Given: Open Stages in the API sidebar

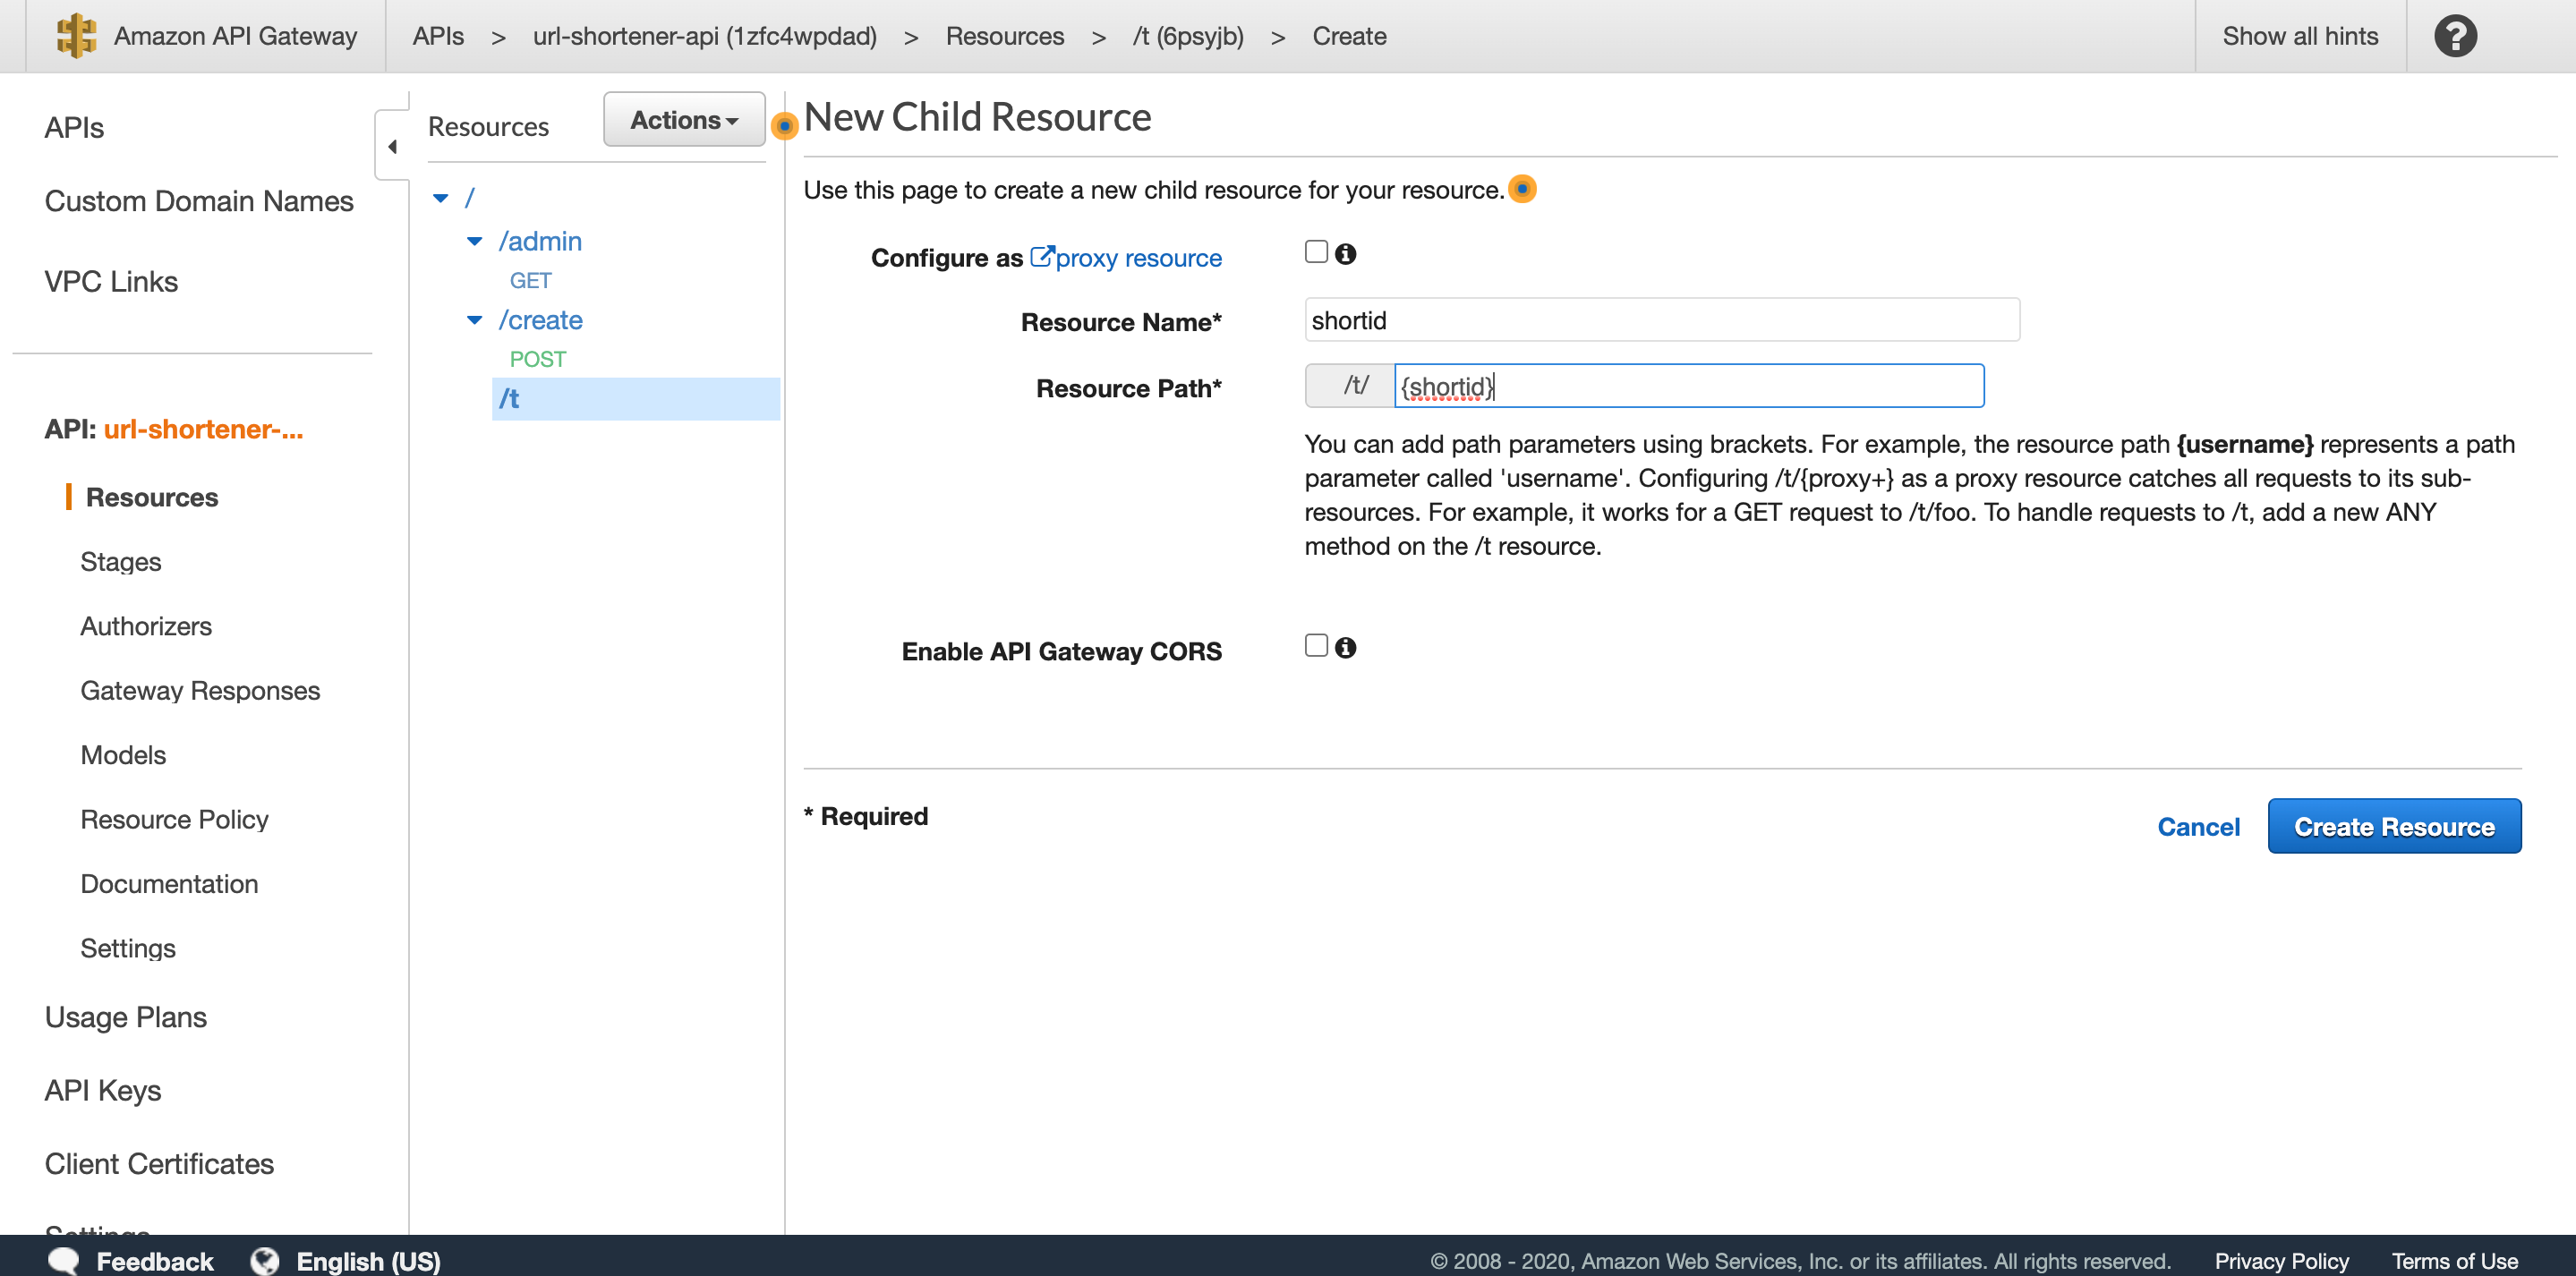Looking at the screenshot, I should [x=121, y=562].
